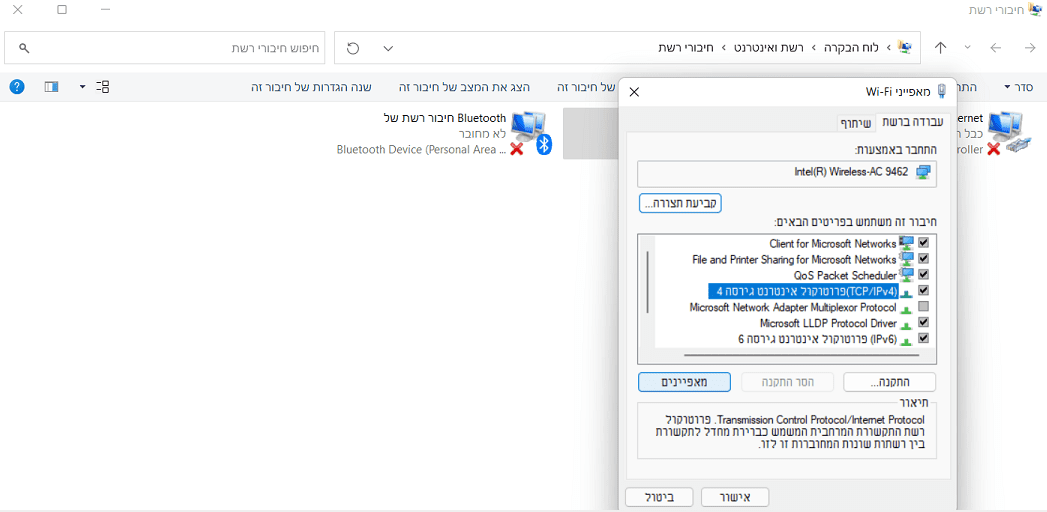1047x512 pixels.
Task: Toggle the IPv6 protocol checkbox
Action: click(x=924, y=338)
